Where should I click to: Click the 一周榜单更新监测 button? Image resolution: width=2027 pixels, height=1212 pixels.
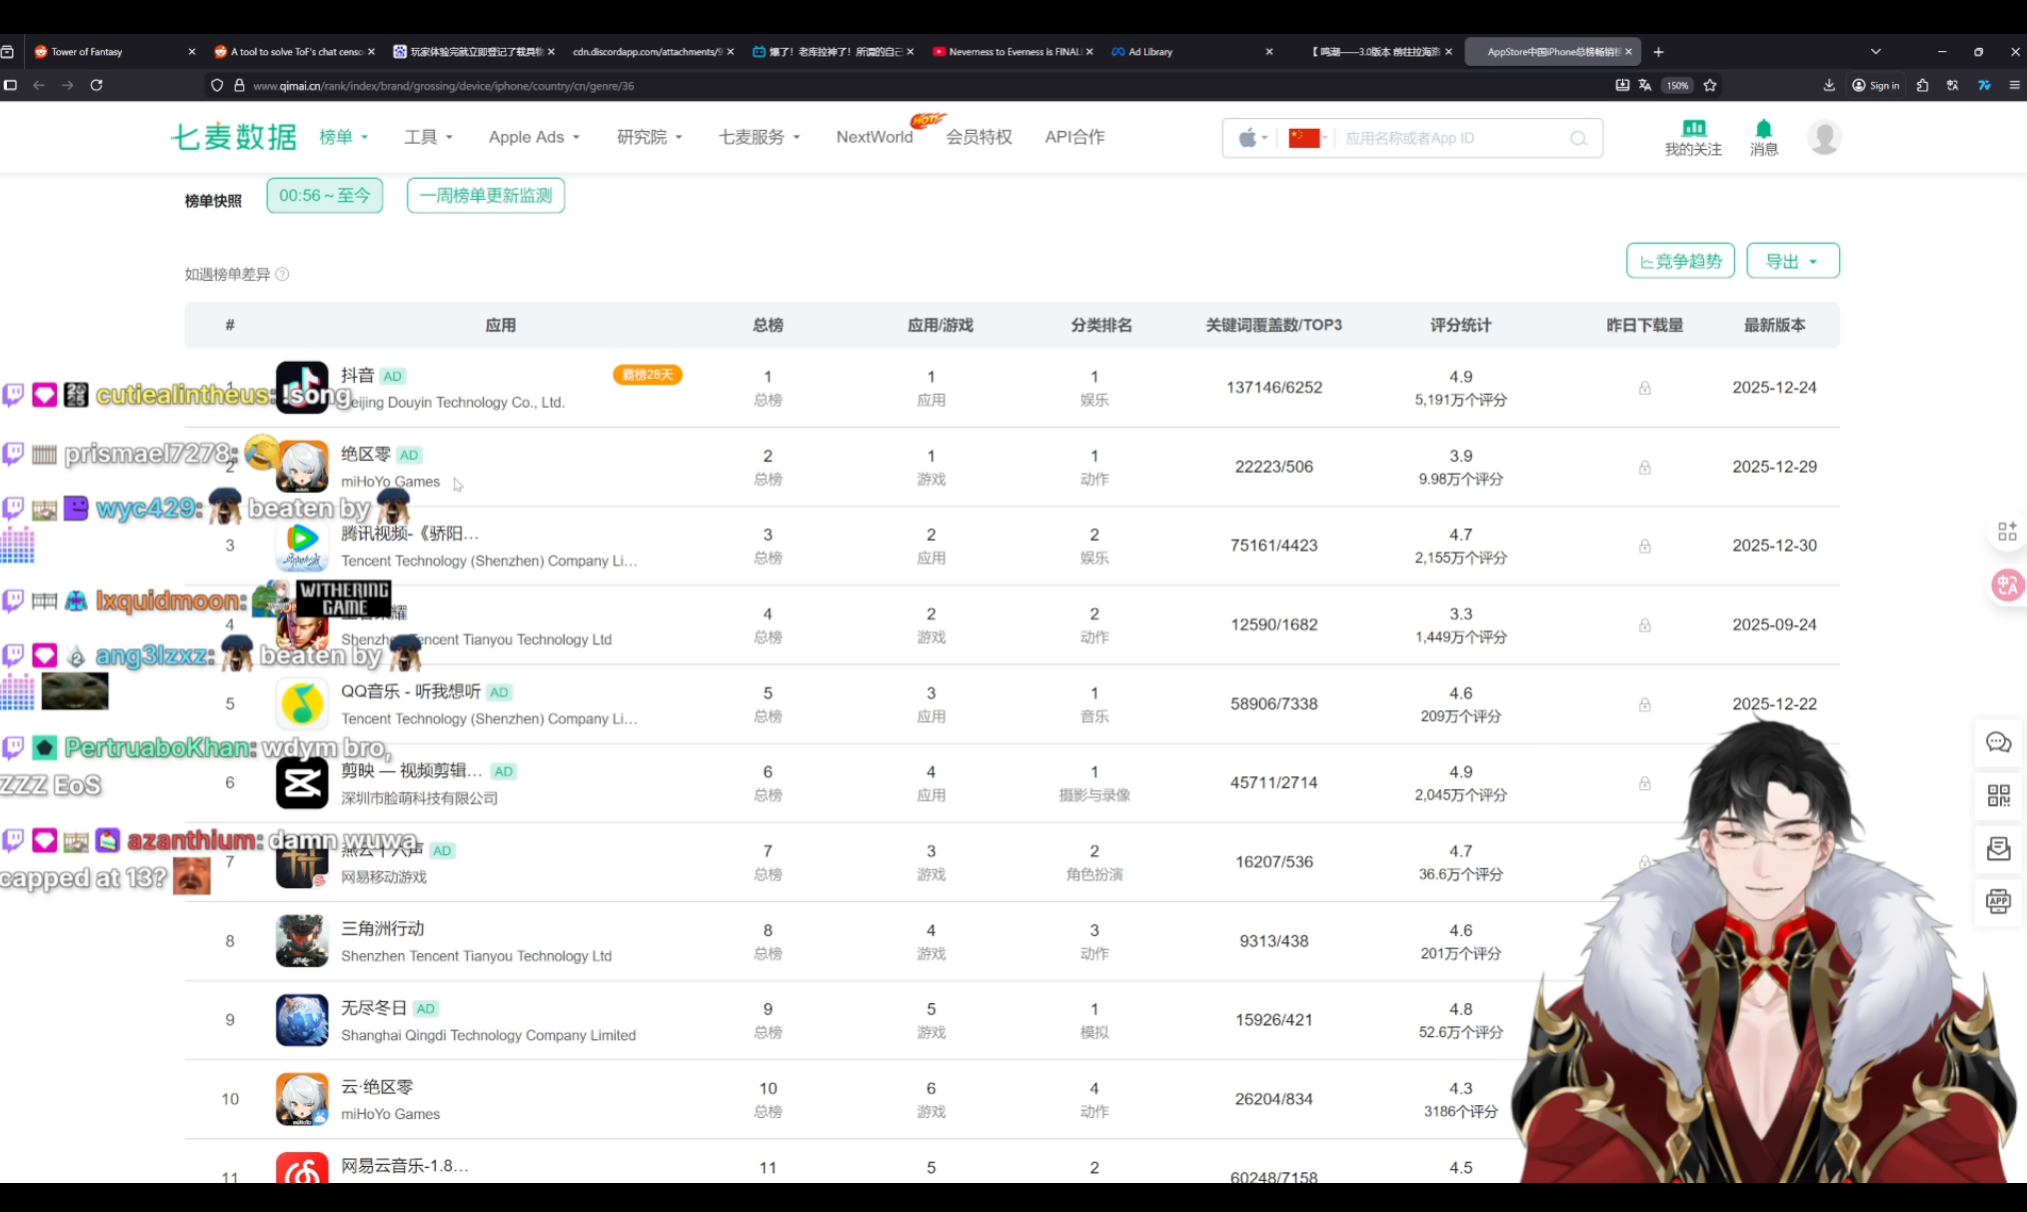(486, 195)
